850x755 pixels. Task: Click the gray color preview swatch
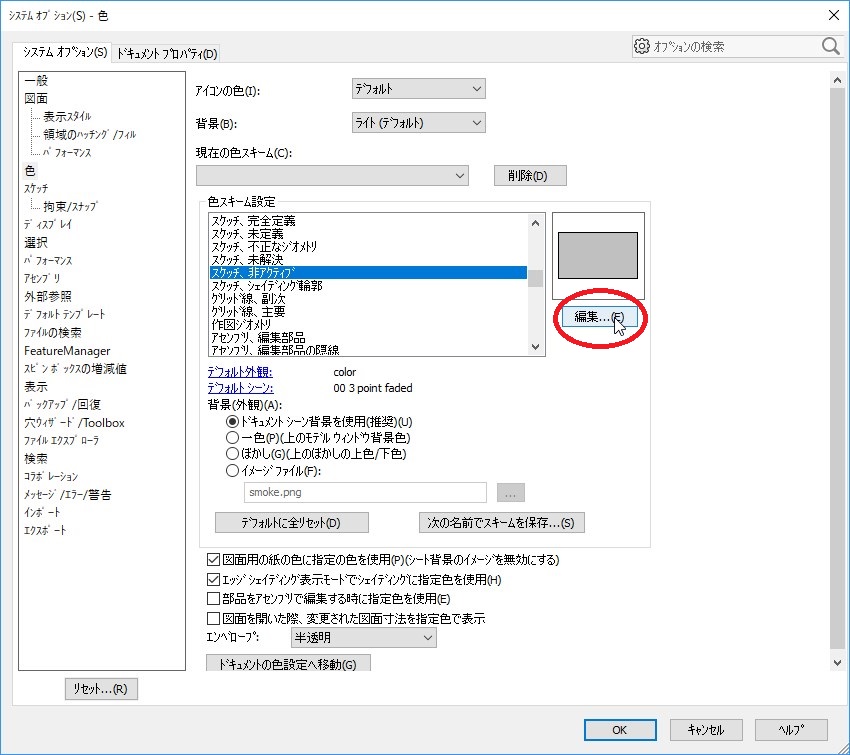(x=597, y=255)
